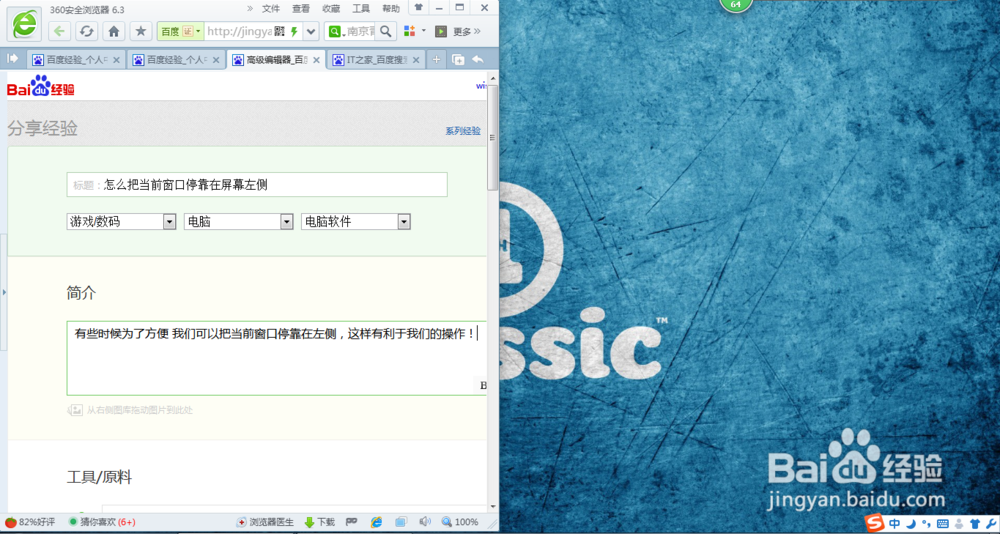Image resolution: width=1000 pixels, height=534 pixels.
Task: Open the 下载 downloads manager
Action: pyautogui.click(x=320, y=522)
